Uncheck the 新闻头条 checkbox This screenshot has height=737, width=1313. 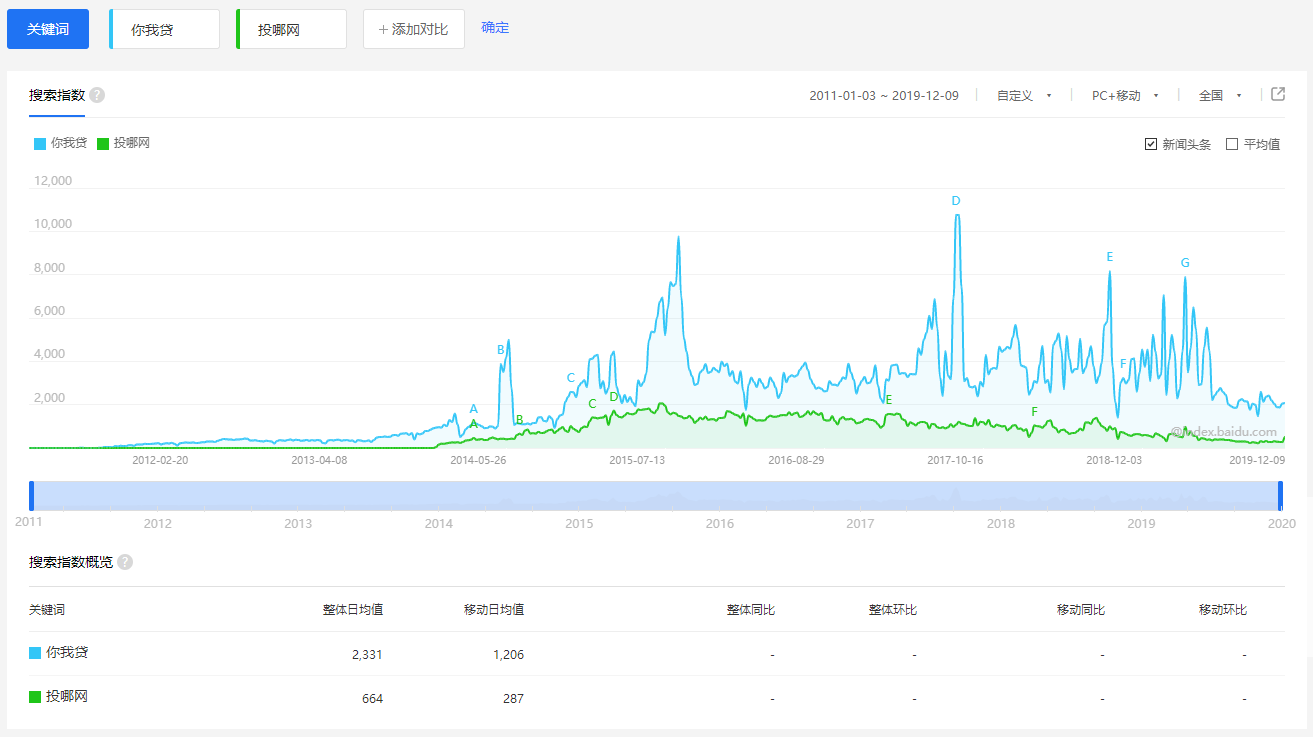[x=1151, y=144]
